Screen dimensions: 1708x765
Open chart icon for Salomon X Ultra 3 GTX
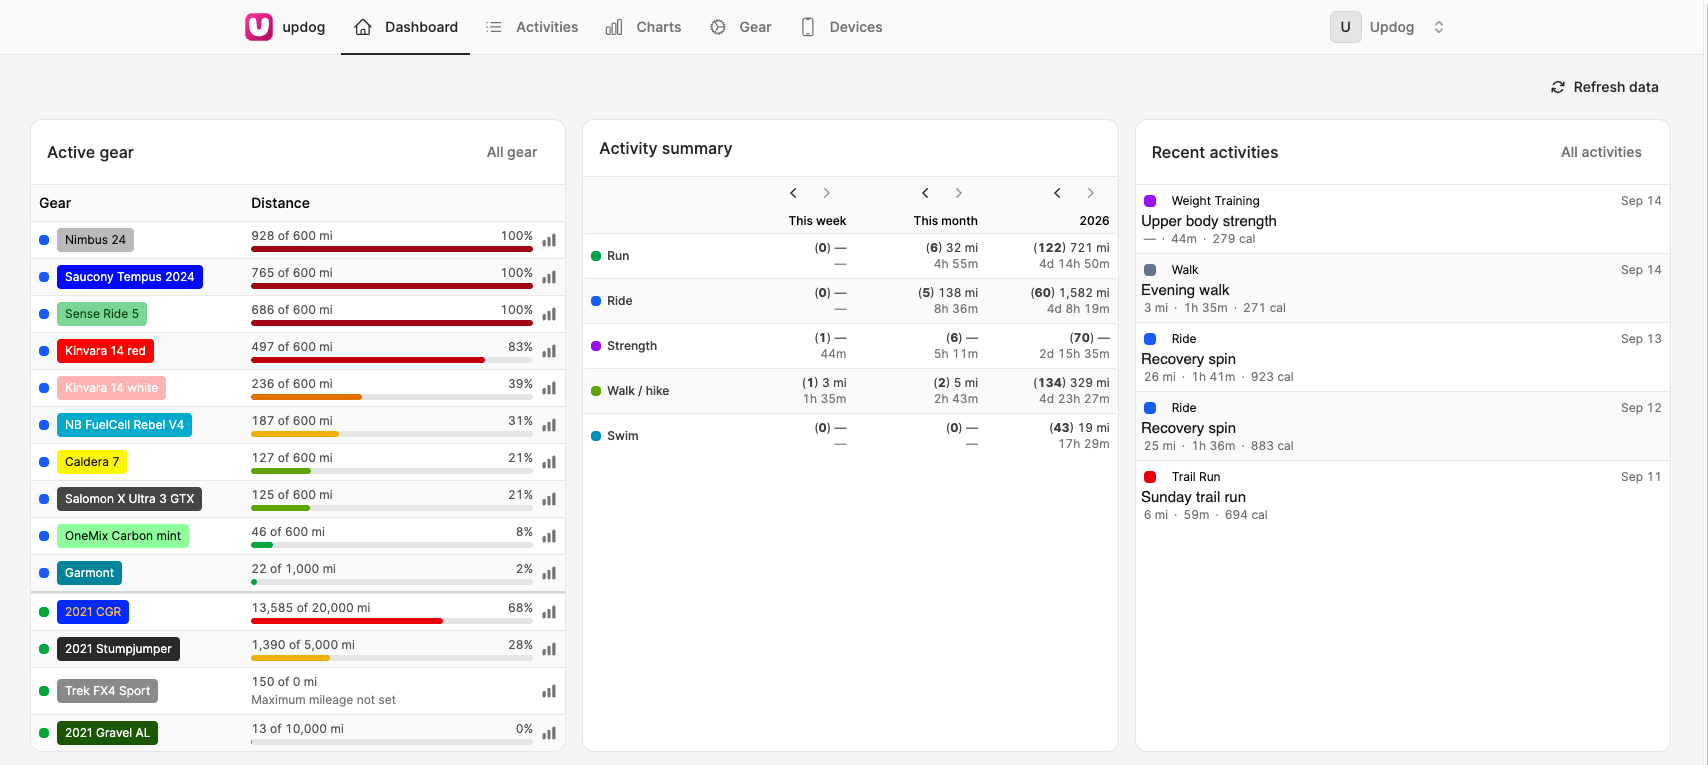tap(549, 499)
